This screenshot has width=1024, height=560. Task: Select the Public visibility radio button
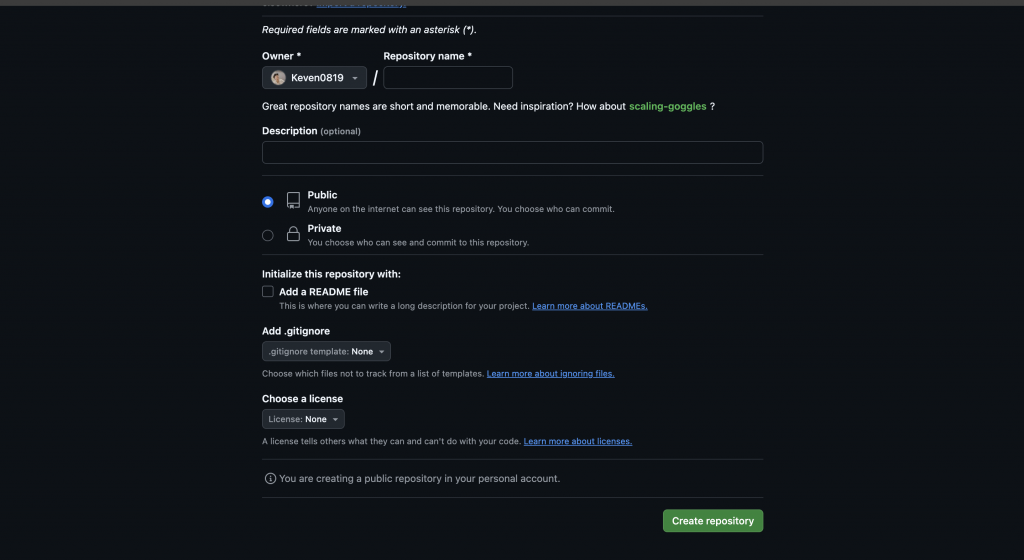[268, 202]
